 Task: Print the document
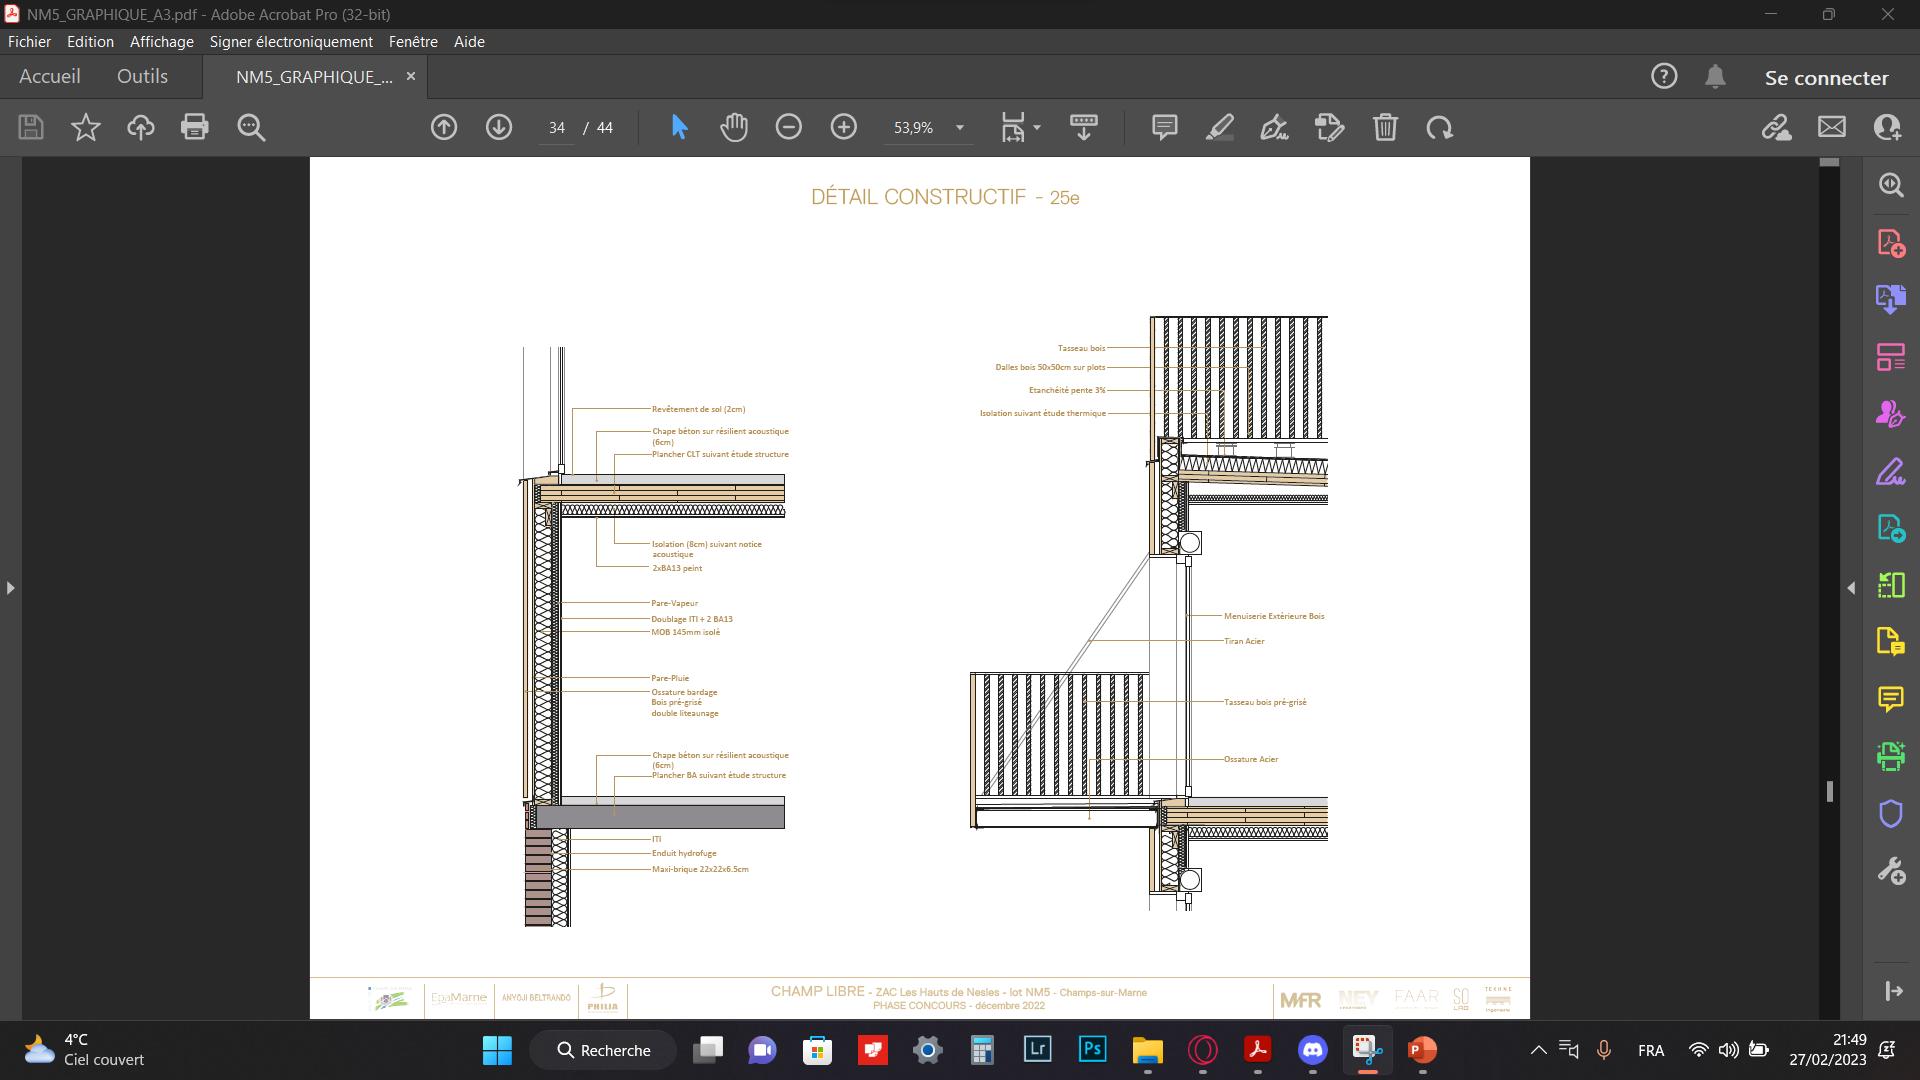195,127
